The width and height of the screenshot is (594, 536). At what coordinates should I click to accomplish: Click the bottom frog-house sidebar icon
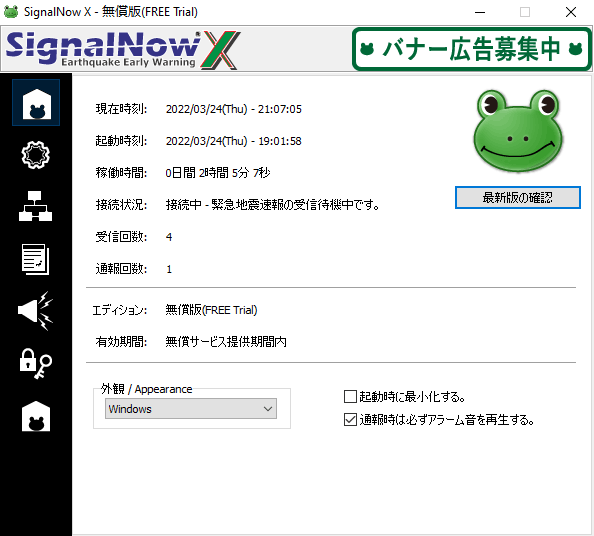[36, 416]
